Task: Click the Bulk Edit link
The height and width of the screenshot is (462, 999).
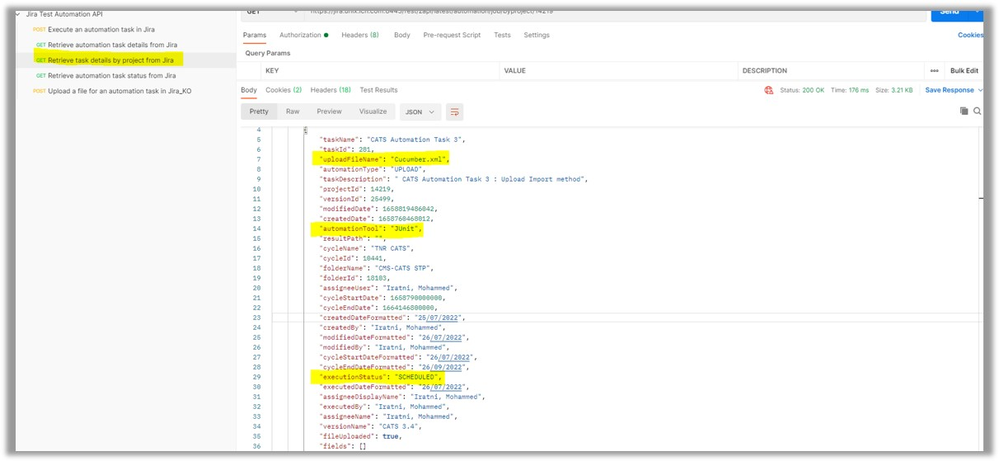Action: coord(964,71)
